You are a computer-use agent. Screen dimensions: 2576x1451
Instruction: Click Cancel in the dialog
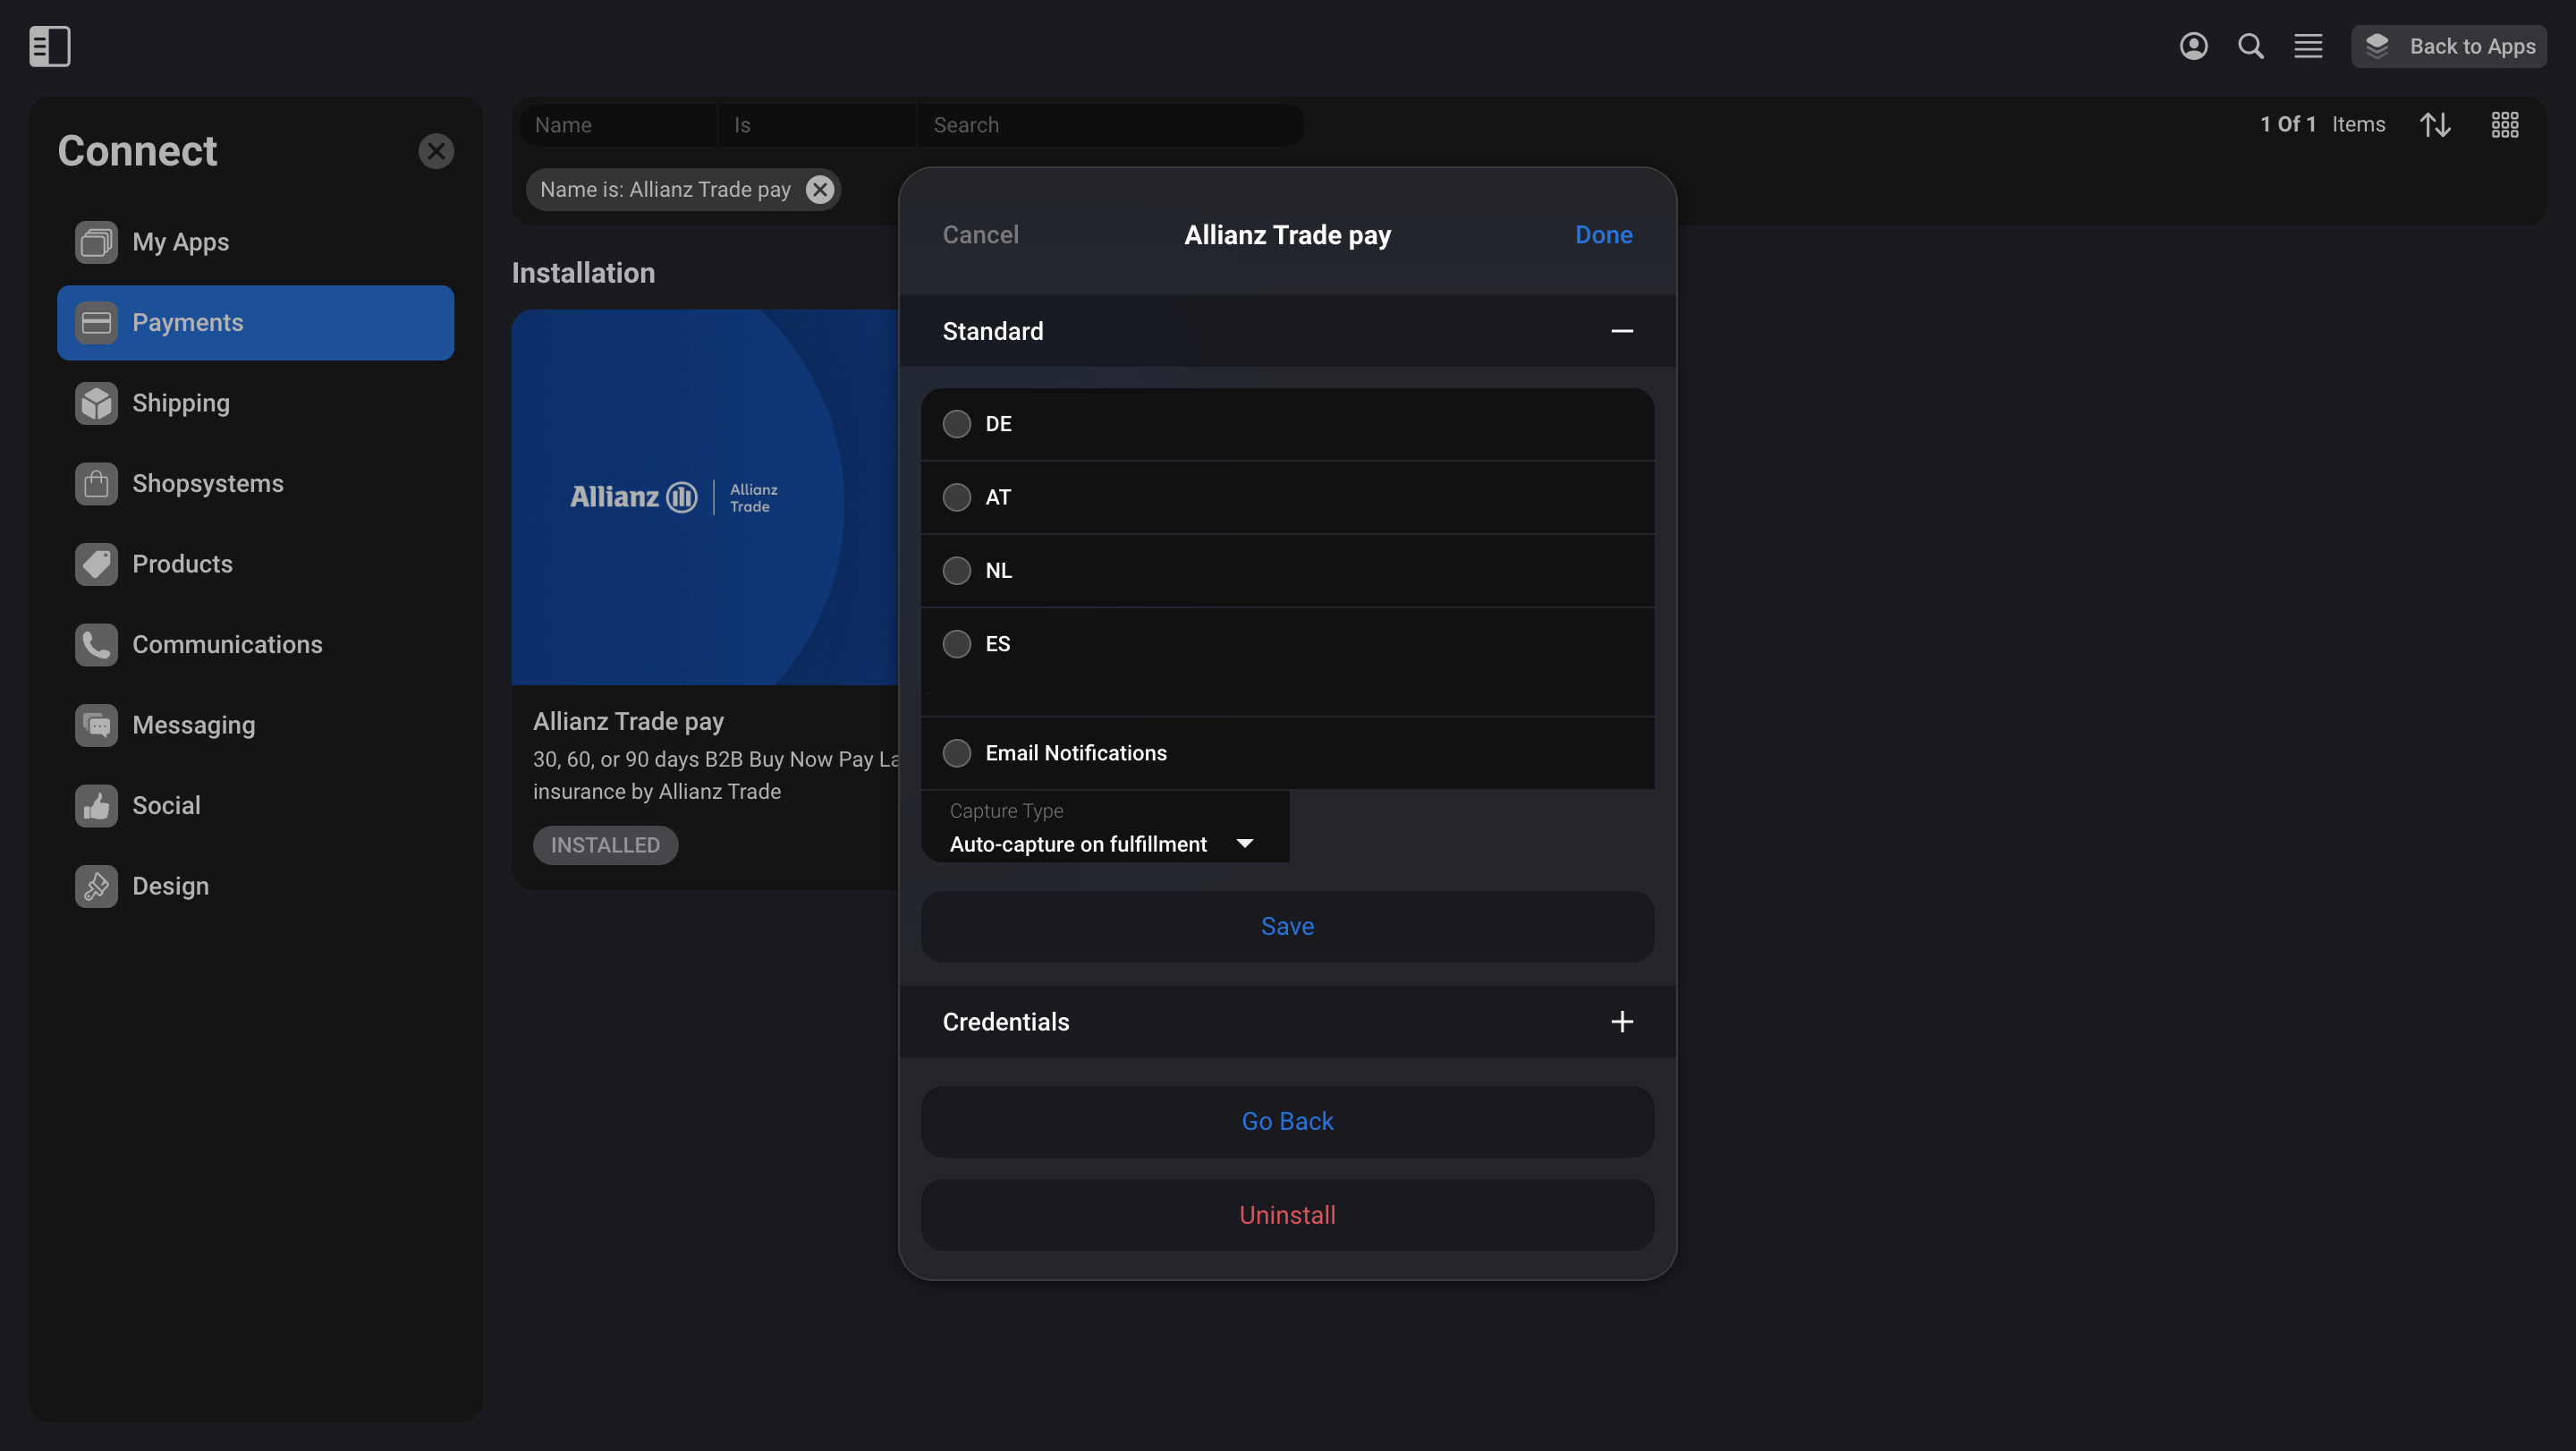click(x=980, y=235)
